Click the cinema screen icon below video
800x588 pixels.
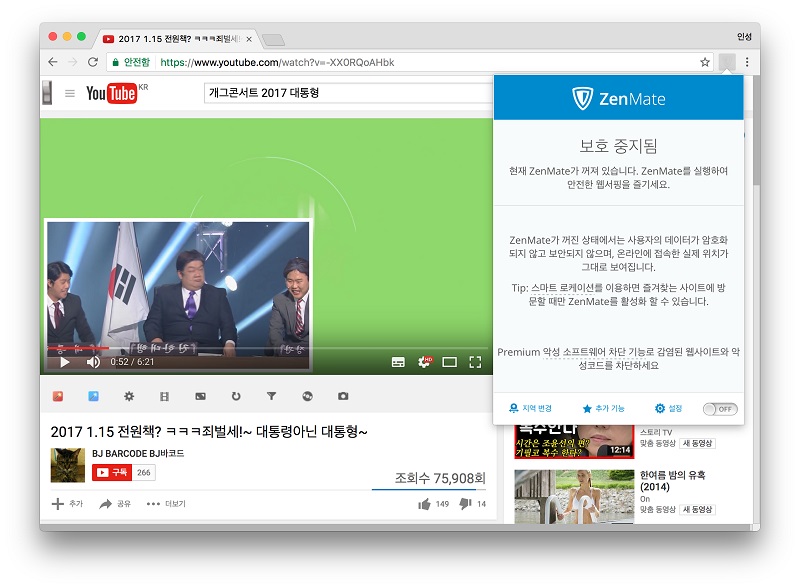(201, 396)
